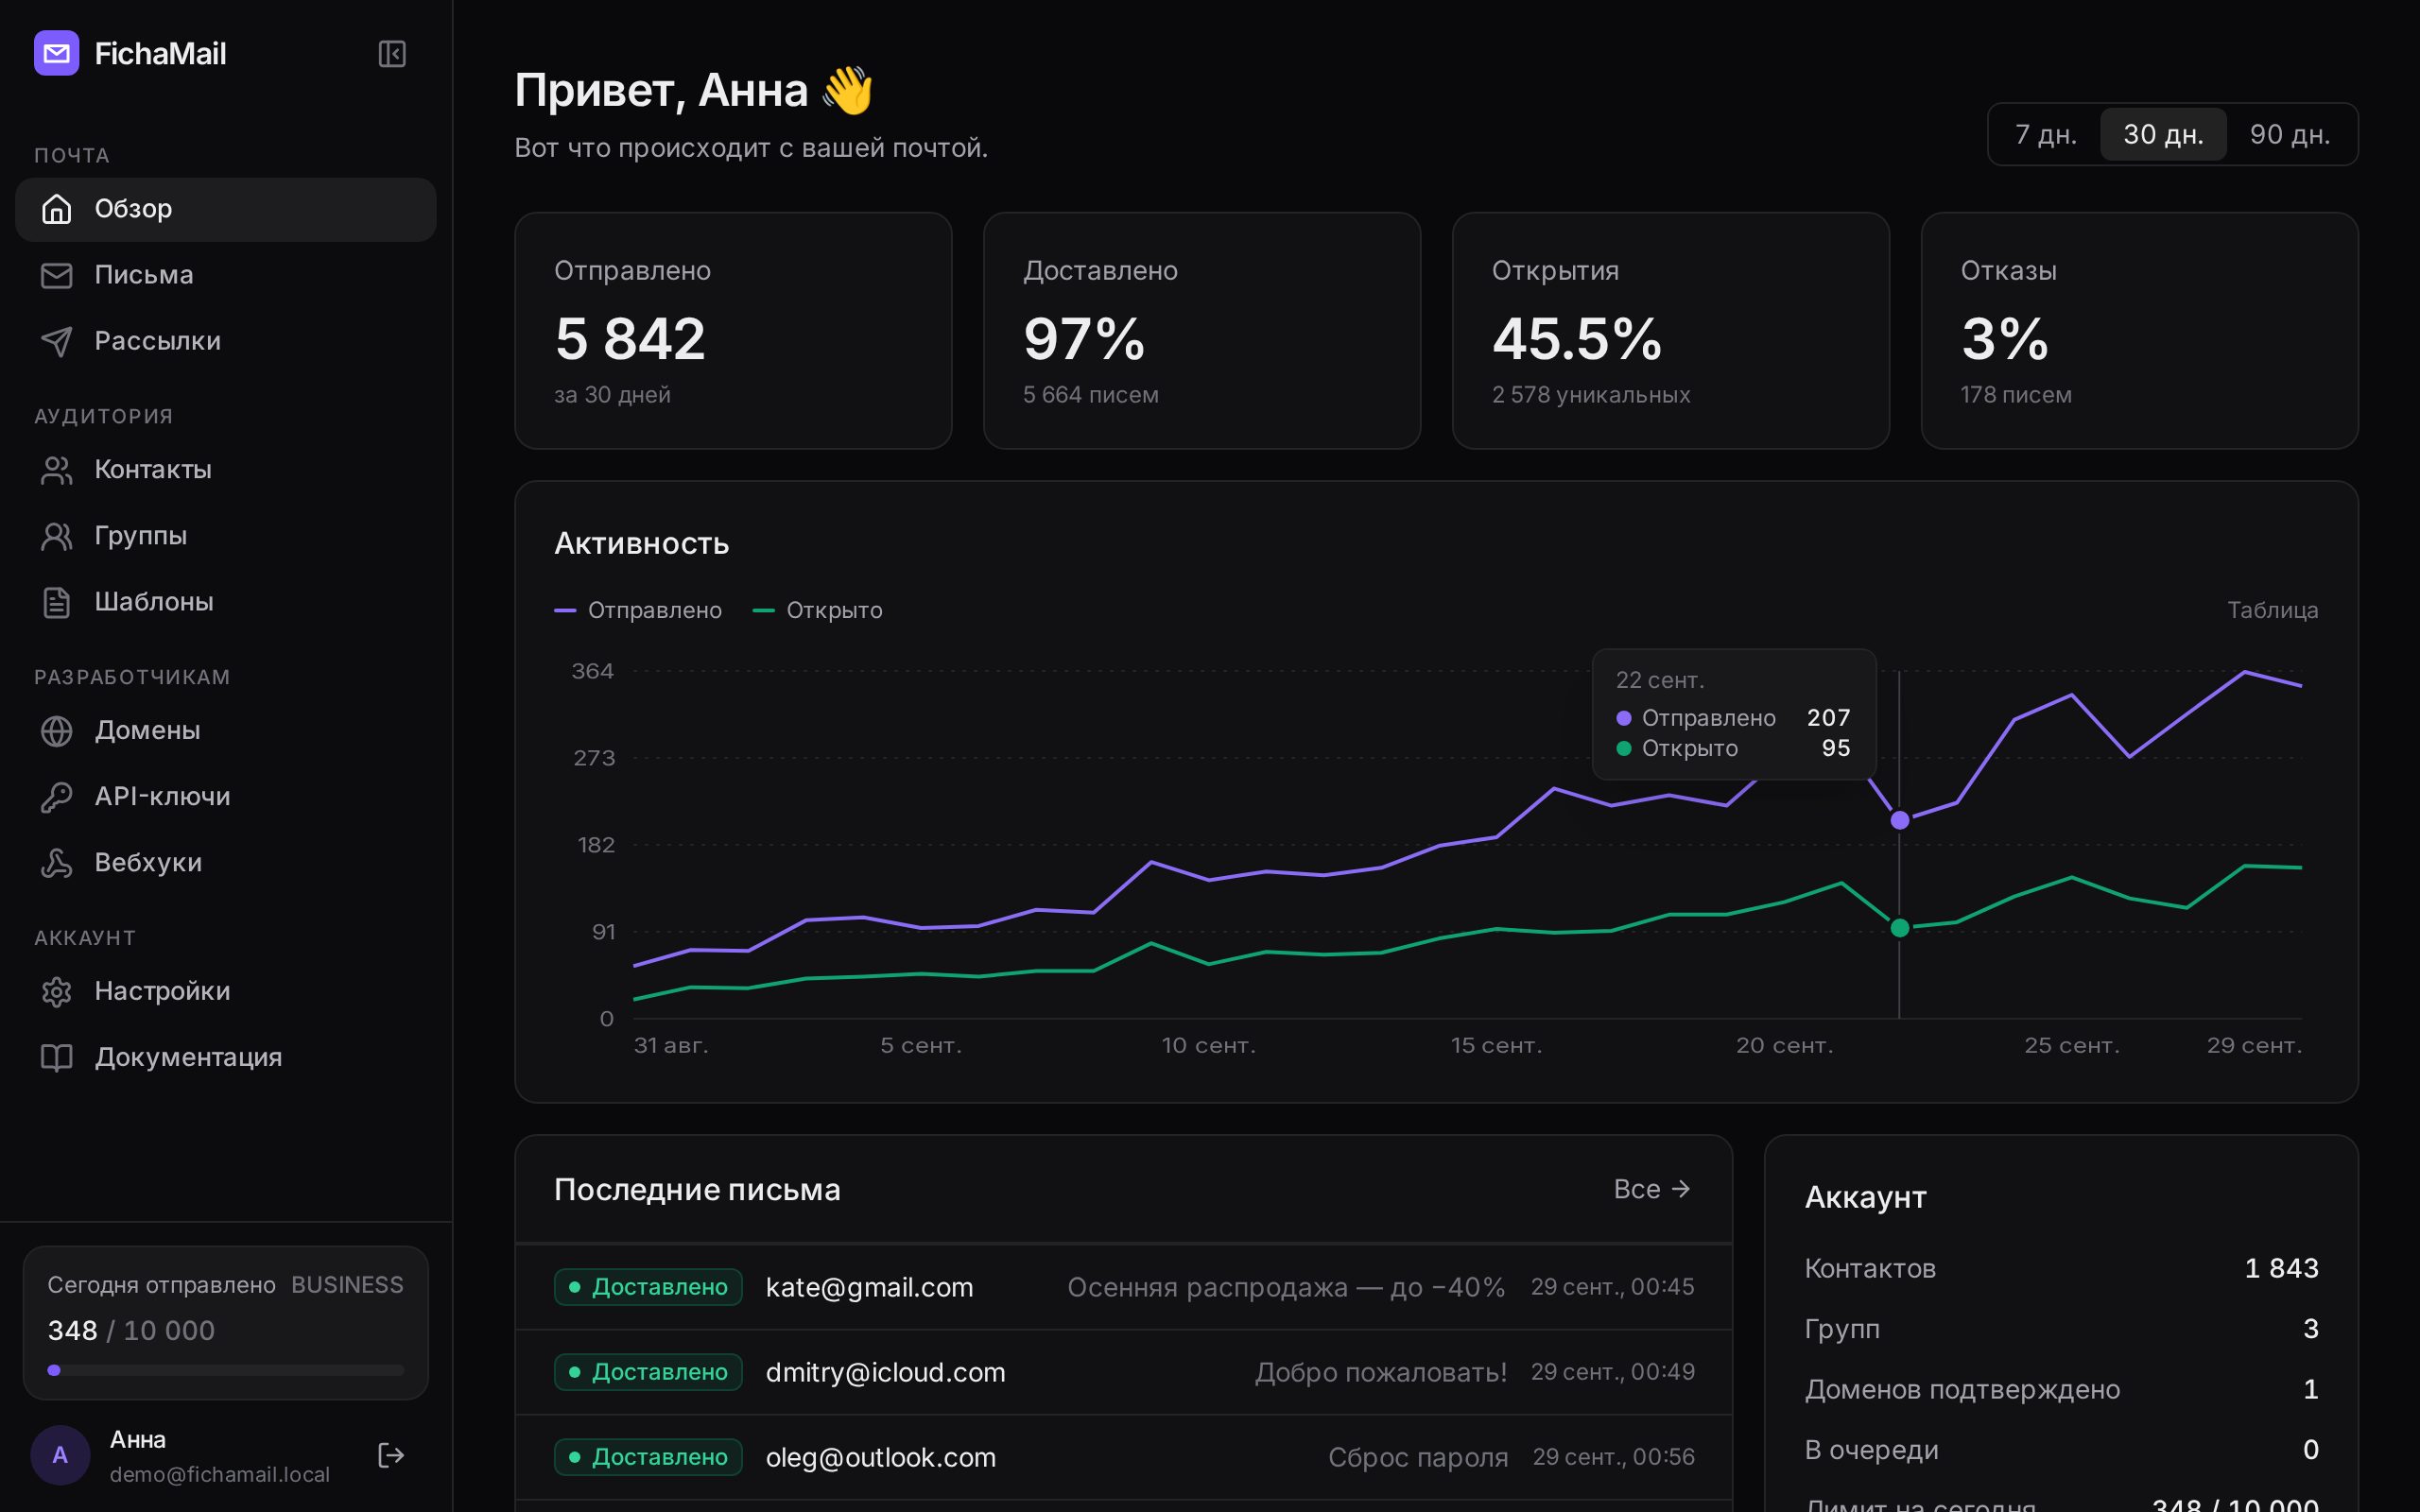Image resolution: width=2420 pixels, height=1512 pixels.
Task: Click the paper plane icon beside Рассылки
Action: [56, 341]
